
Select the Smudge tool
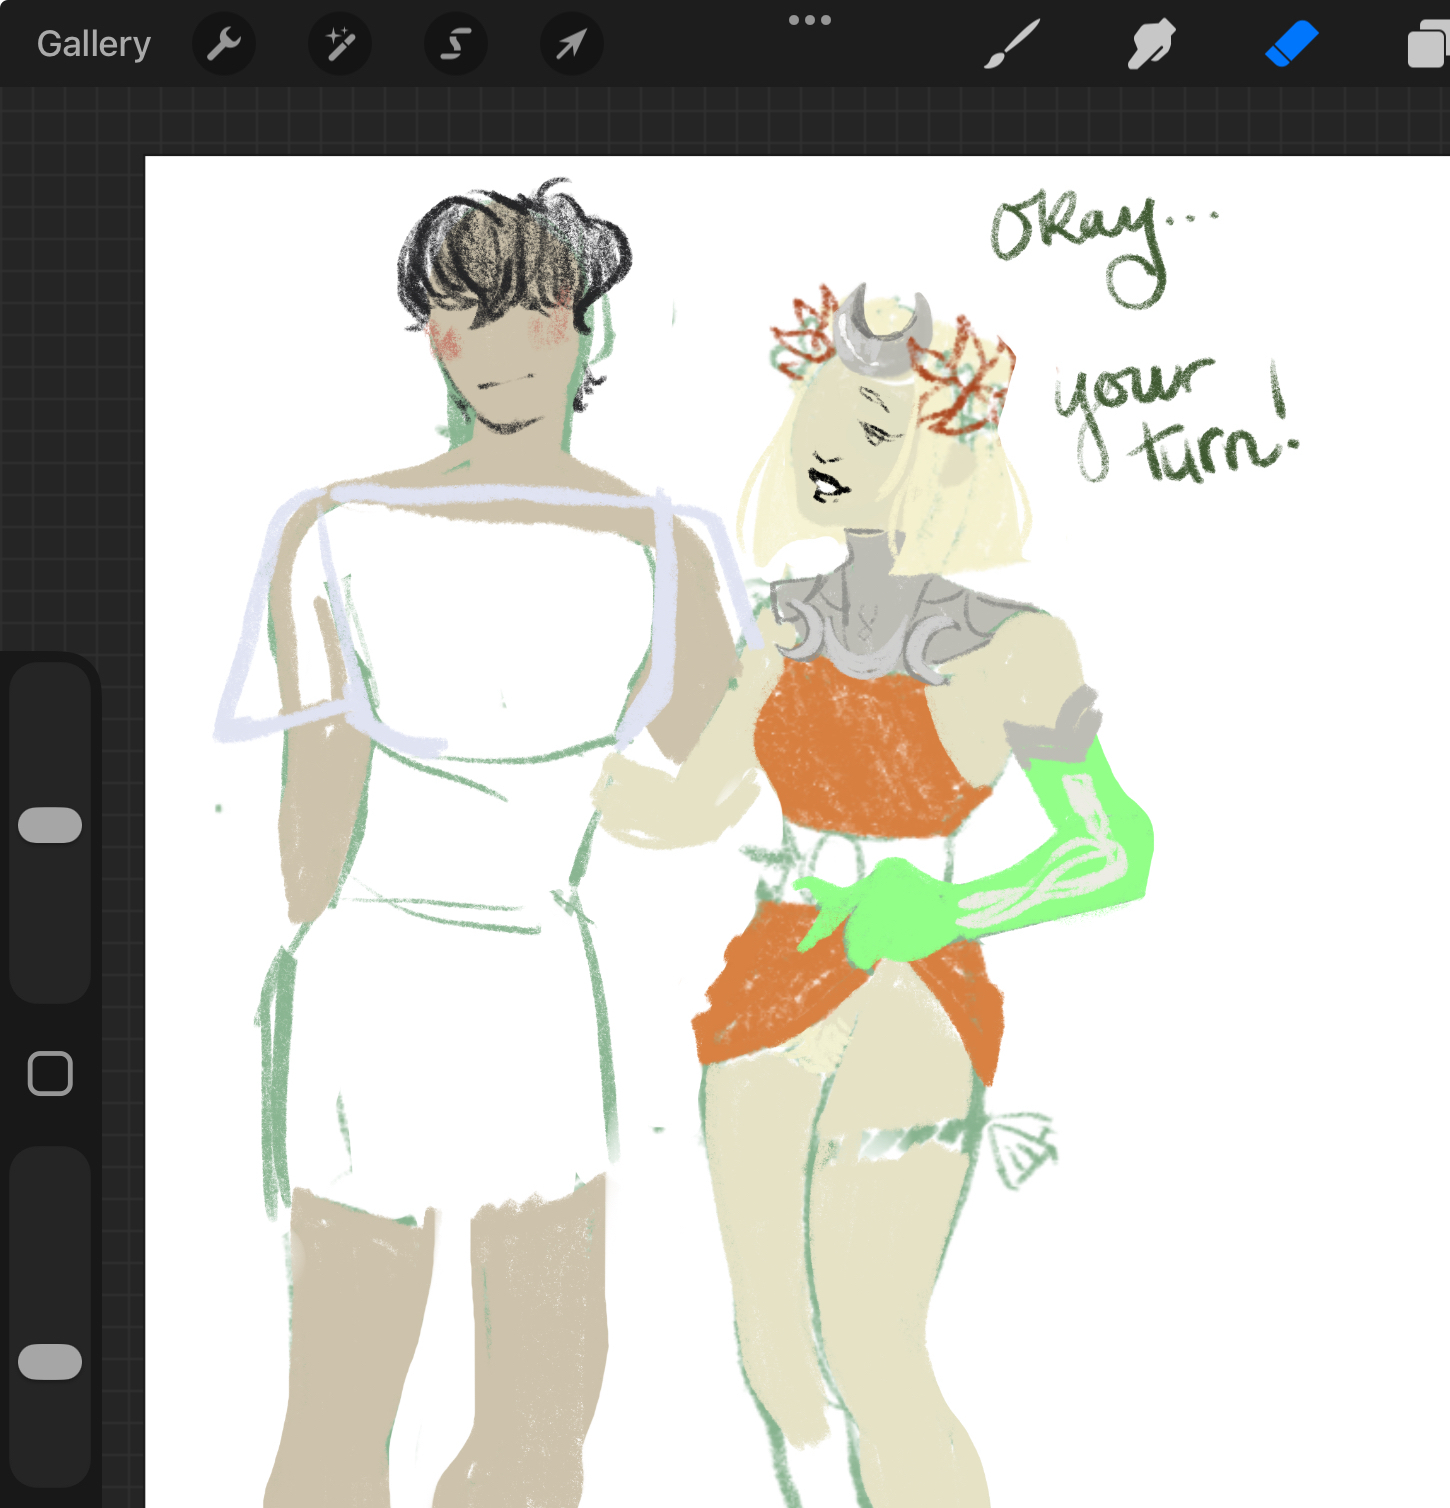[x=1151, y=44]
